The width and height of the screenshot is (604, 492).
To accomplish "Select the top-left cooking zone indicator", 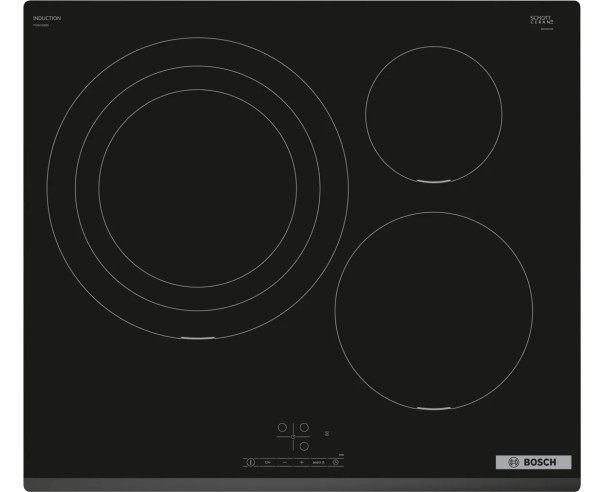I will click(282, 427).
